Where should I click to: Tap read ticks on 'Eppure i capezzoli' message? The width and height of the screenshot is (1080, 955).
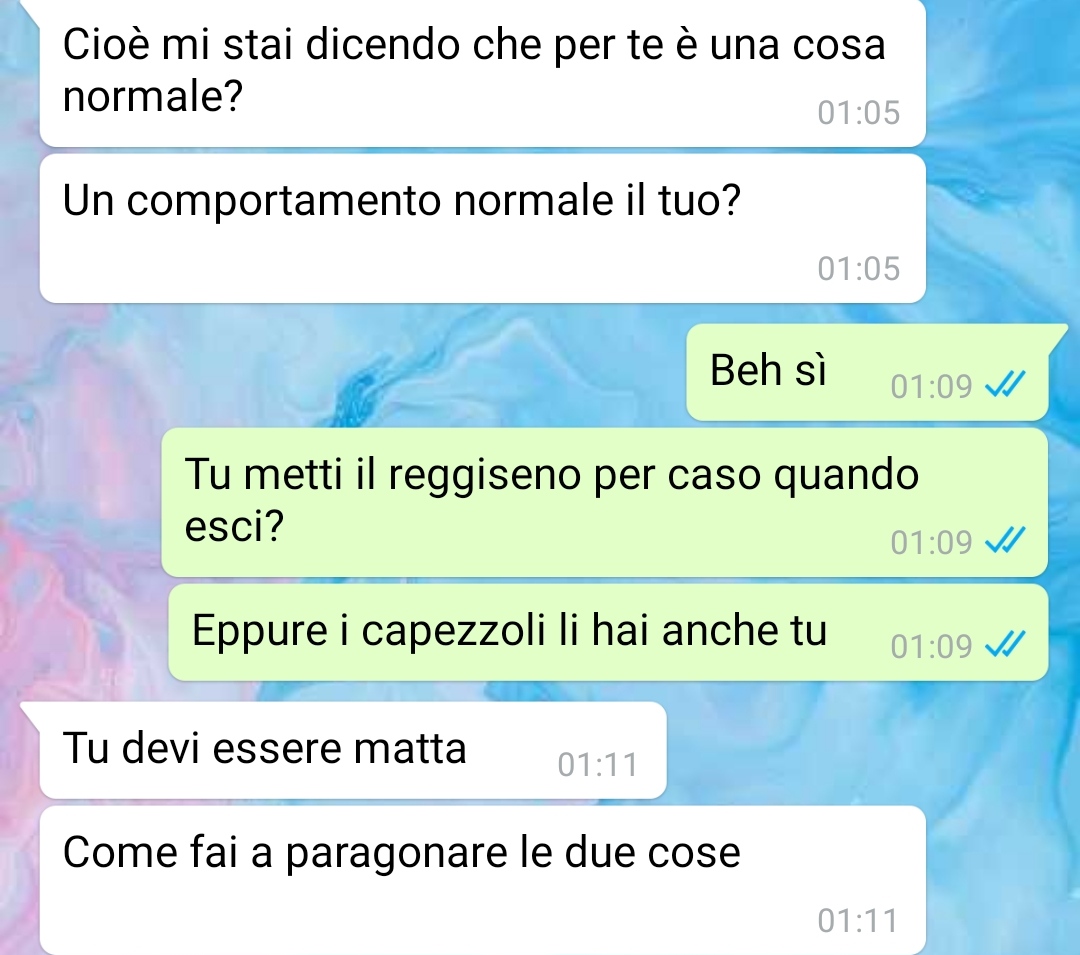click(1006, 644)
